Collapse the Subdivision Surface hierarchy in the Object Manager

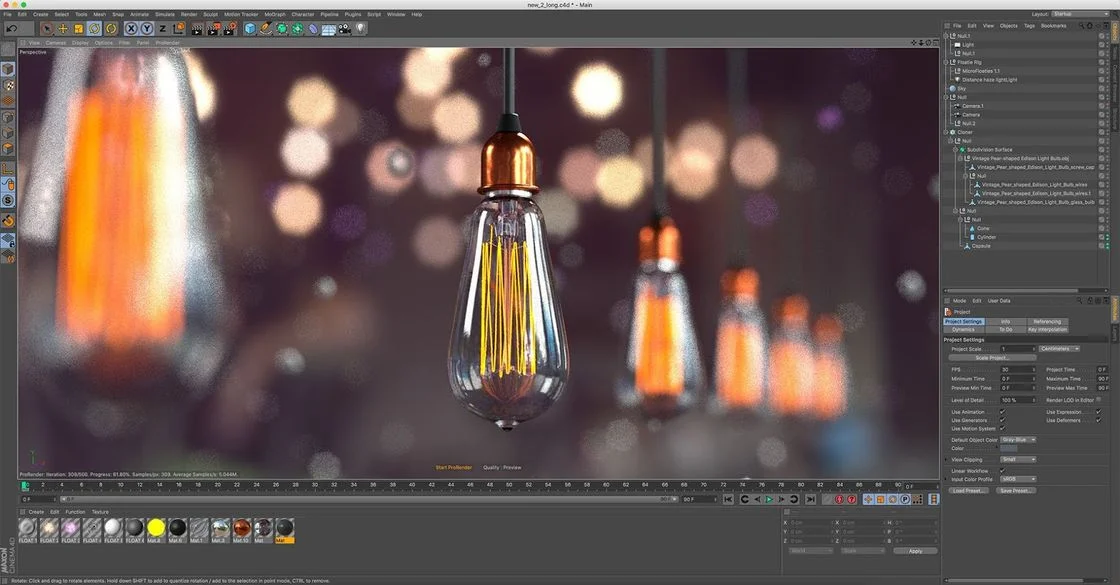953,149
